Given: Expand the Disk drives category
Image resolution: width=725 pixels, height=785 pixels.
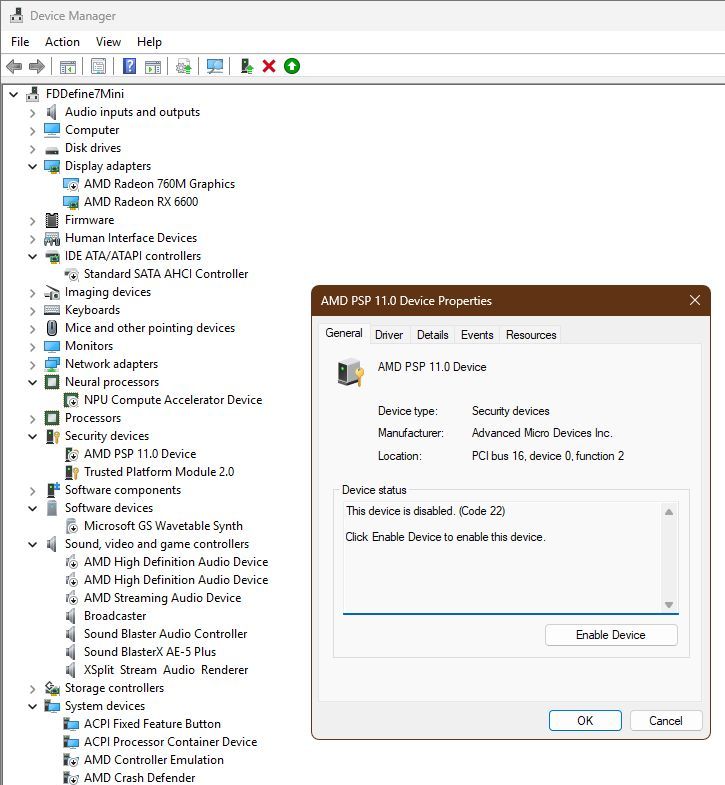Looking at the screenshot, I should [x=33, y=149].
